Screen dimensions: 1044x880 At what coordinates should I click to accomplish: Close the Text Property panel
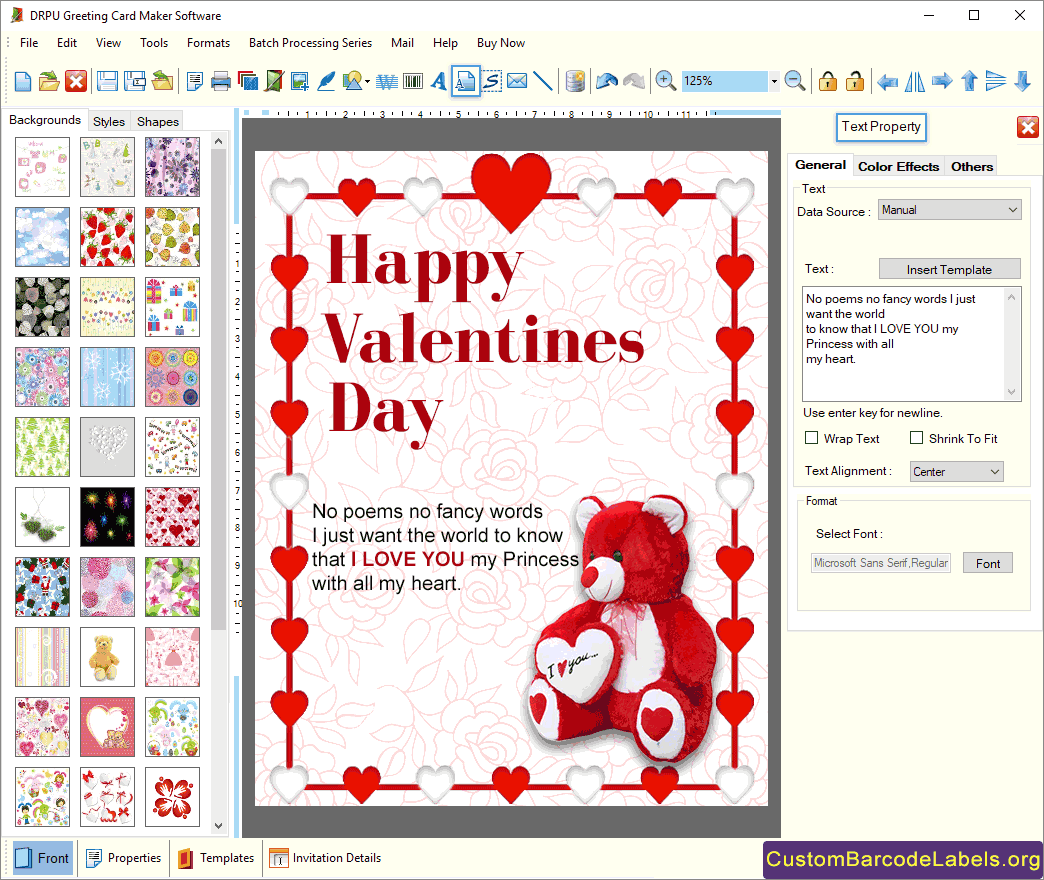[1027, 126]
